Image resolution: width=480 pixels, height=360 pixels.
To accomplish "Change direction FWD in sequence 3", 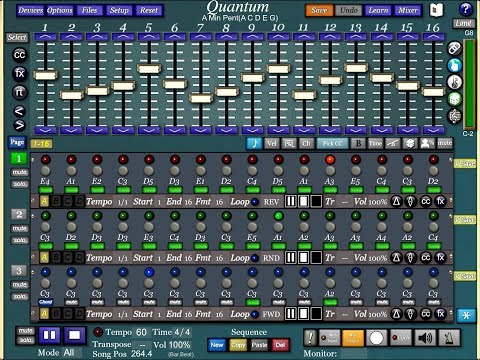I will click(x=271, y=314).
